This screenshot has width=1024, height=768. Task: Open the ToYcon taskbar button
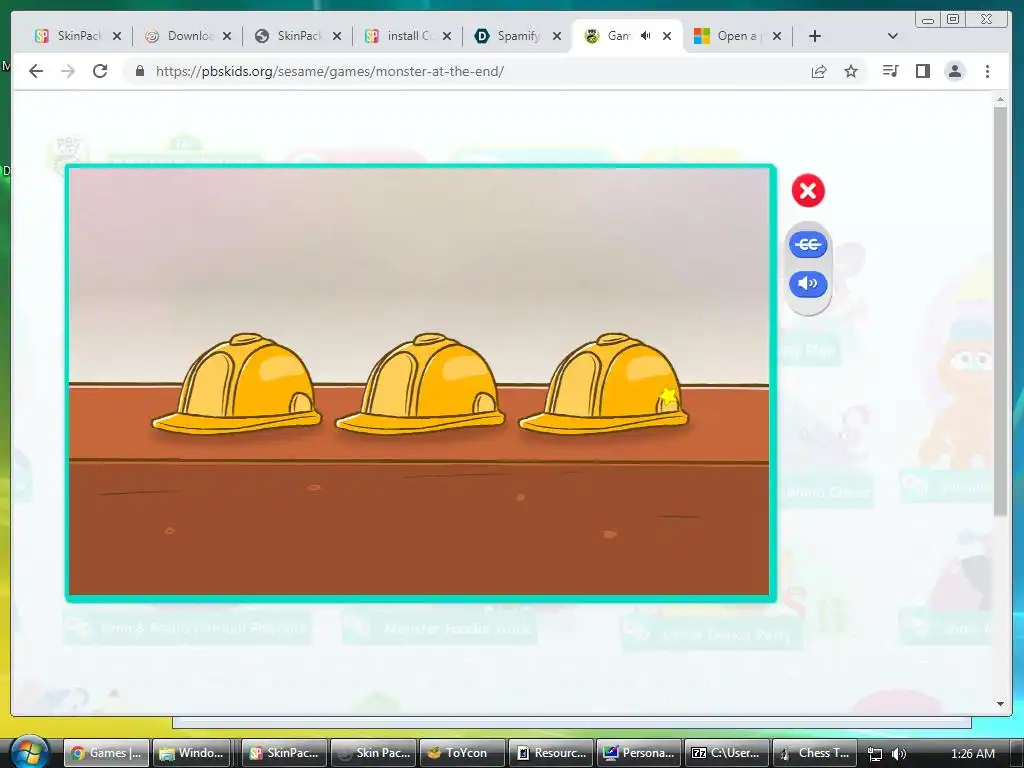coord(462,753)
